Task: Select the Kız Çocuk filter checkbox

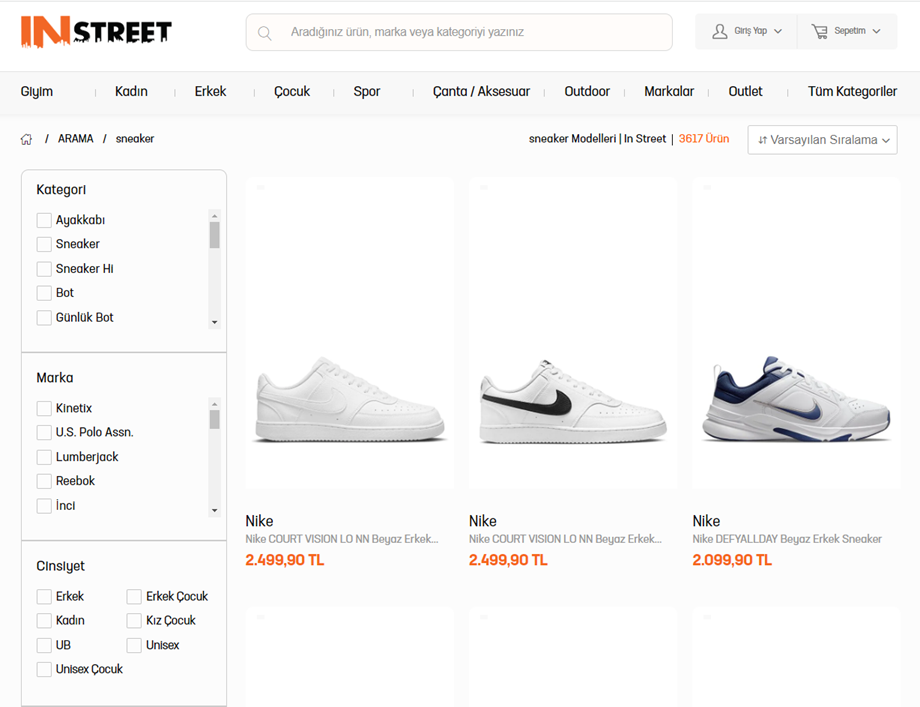Action: coord(133,620)
